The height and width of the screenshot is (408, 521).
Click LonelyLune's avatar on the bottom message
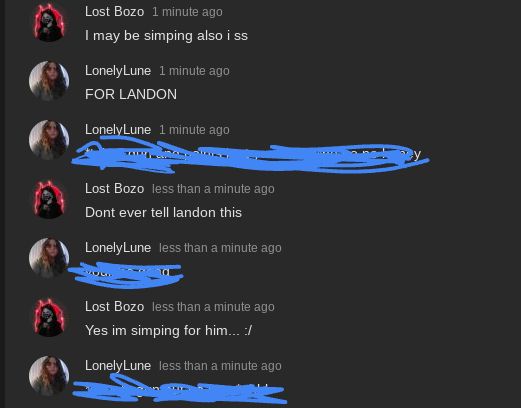49,376
